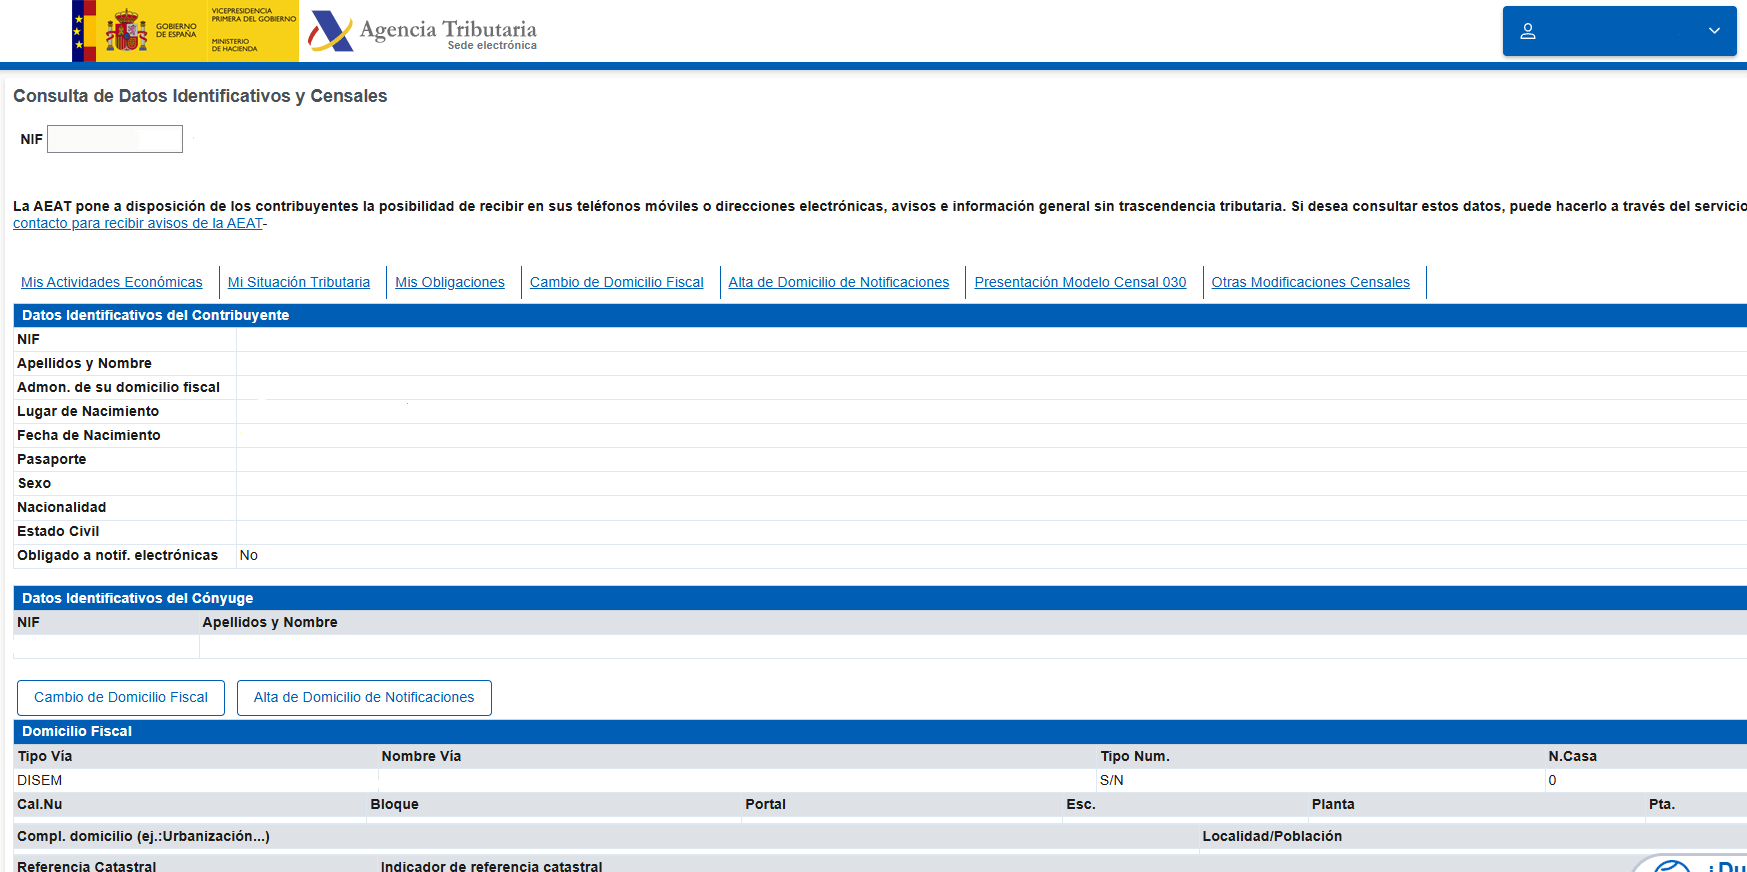Go to Mis Actividades Económicas
The height and width of the screenshot is (872, 1747).
pyautogui.click(x=112, y=282)
